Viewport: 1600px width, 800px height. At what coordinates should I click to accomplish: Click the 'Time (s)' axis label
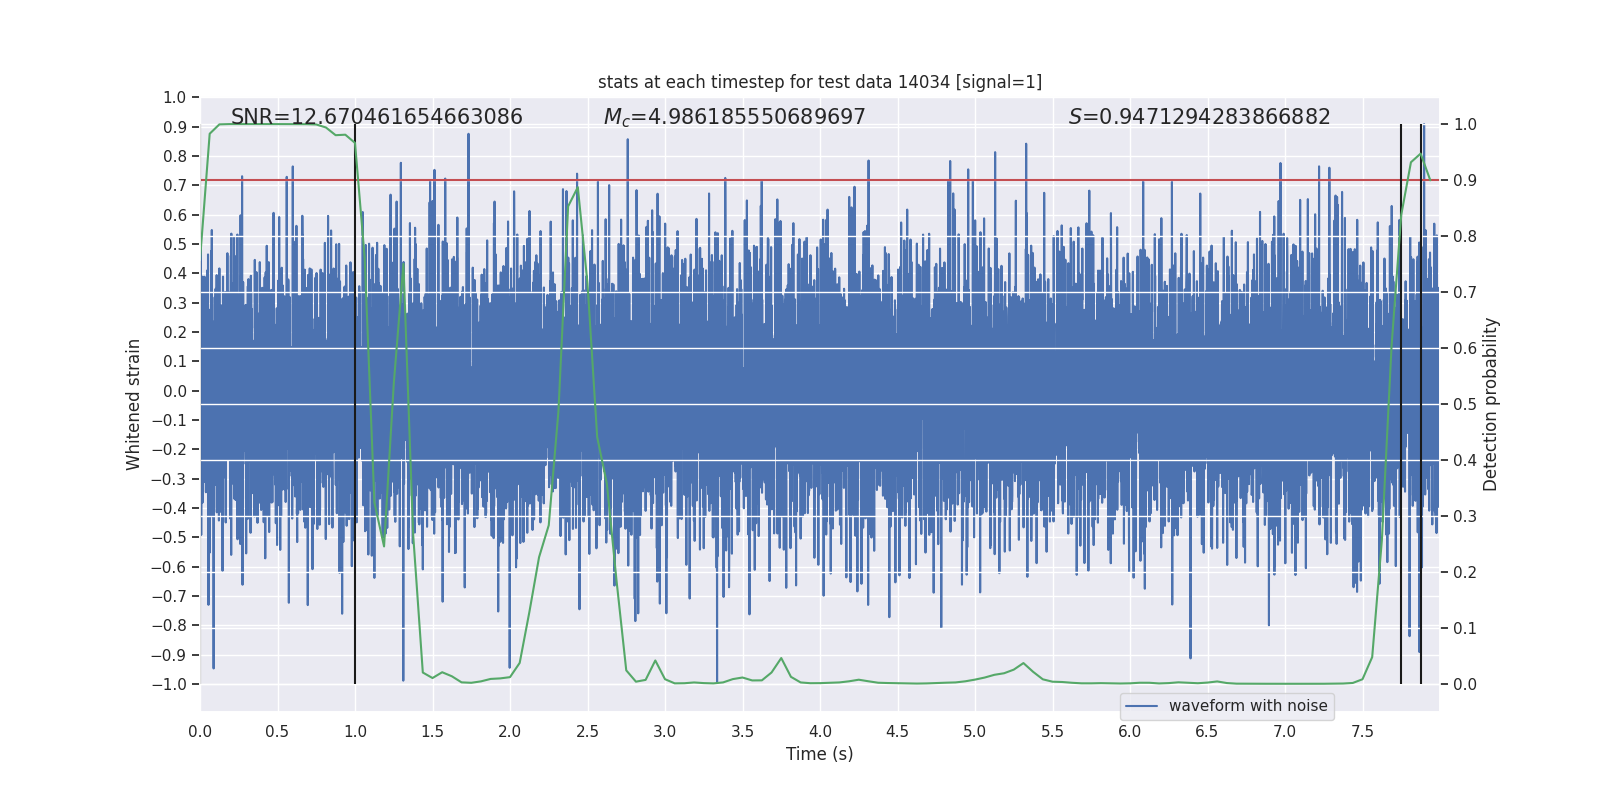point(820,754)
